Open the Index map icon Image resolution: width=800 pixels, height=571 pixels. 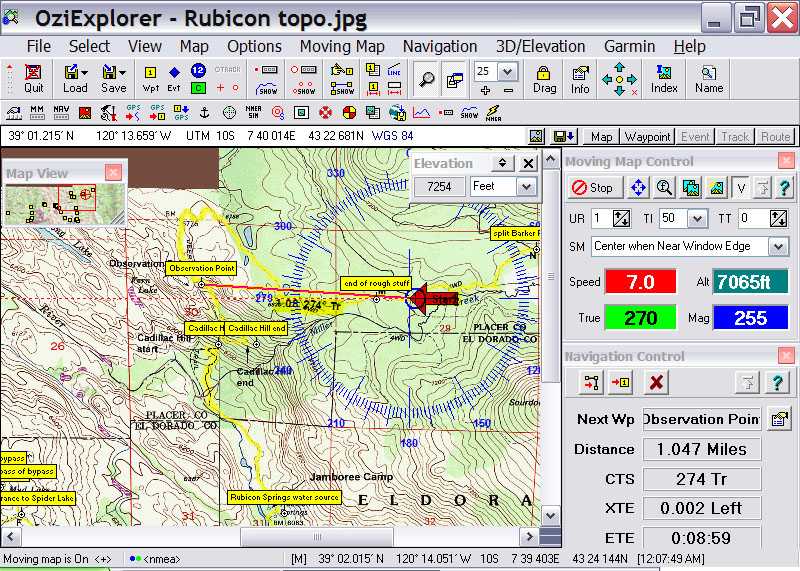[664, 79]
